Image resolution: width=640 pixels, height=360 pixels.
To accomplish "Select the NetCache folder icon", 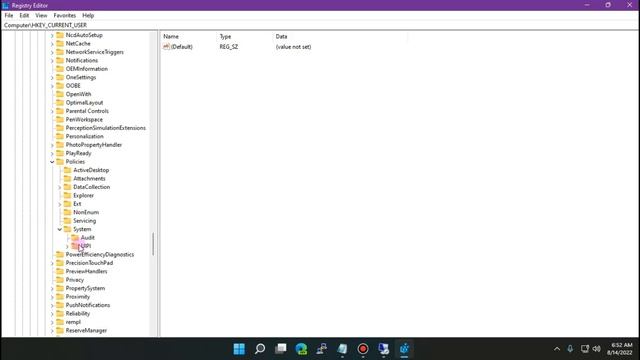I will point(60,43).
